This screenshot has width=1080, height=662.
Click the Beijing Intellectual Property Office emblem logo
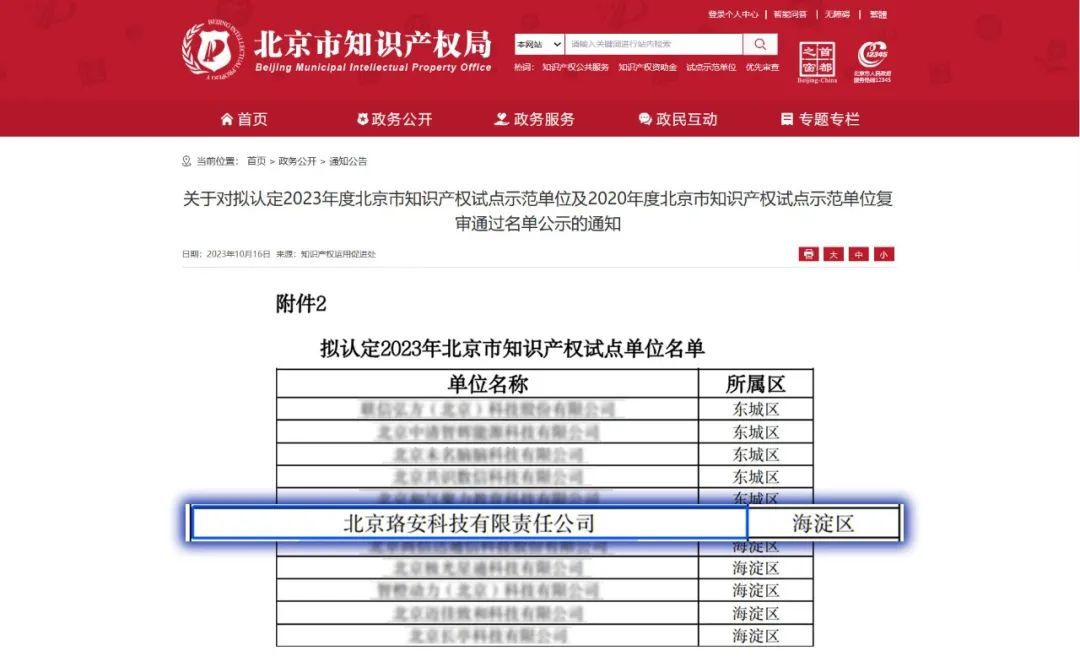(x=213, y=49)
